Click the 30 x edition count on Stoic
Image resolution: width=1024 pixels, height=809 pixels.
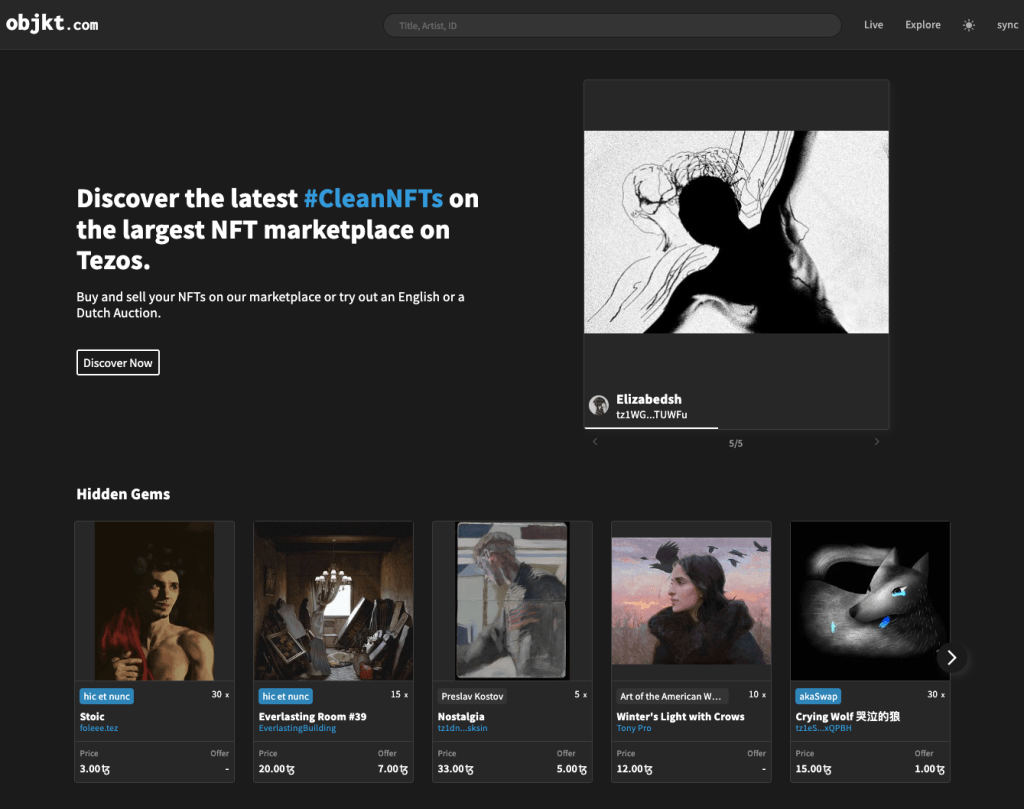(x=220, y=695)
